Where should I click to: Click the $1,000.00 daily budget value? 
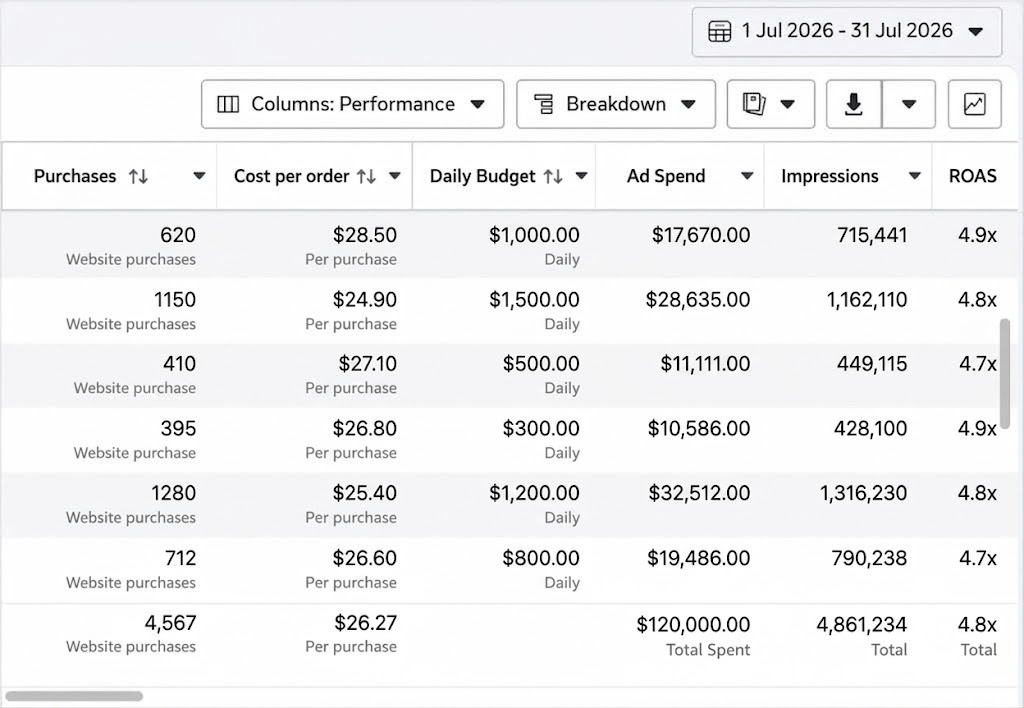coord(534,235)
